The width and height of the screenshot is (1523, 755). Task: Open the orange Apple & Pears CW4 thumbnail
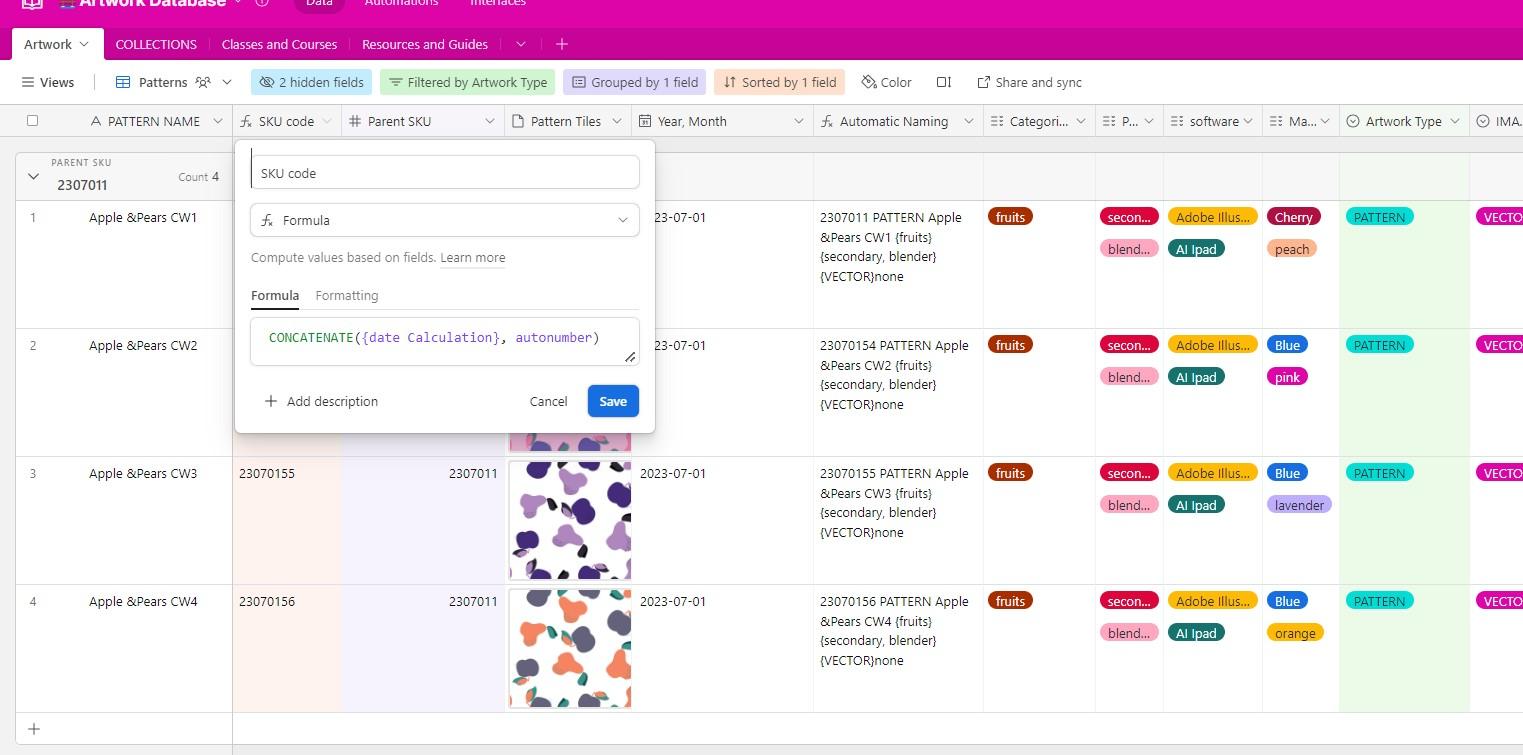tap(570, 648)
